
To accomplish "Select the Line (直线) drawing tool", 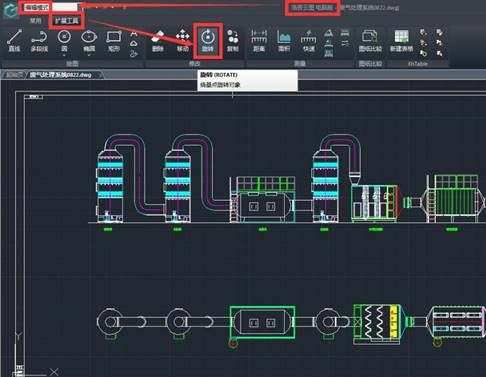I will click(14, 41).
